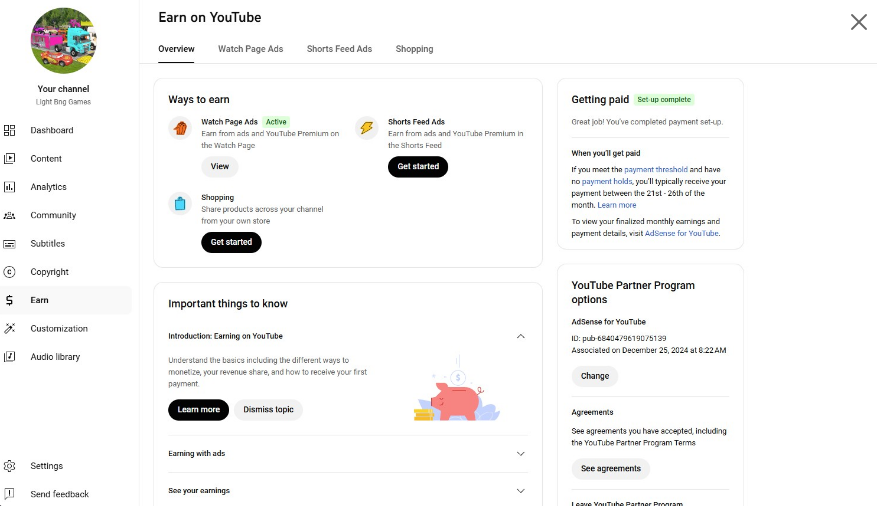877x506 pixels.
Task: Expand the Earning with ads section
Action: [520, 453]
